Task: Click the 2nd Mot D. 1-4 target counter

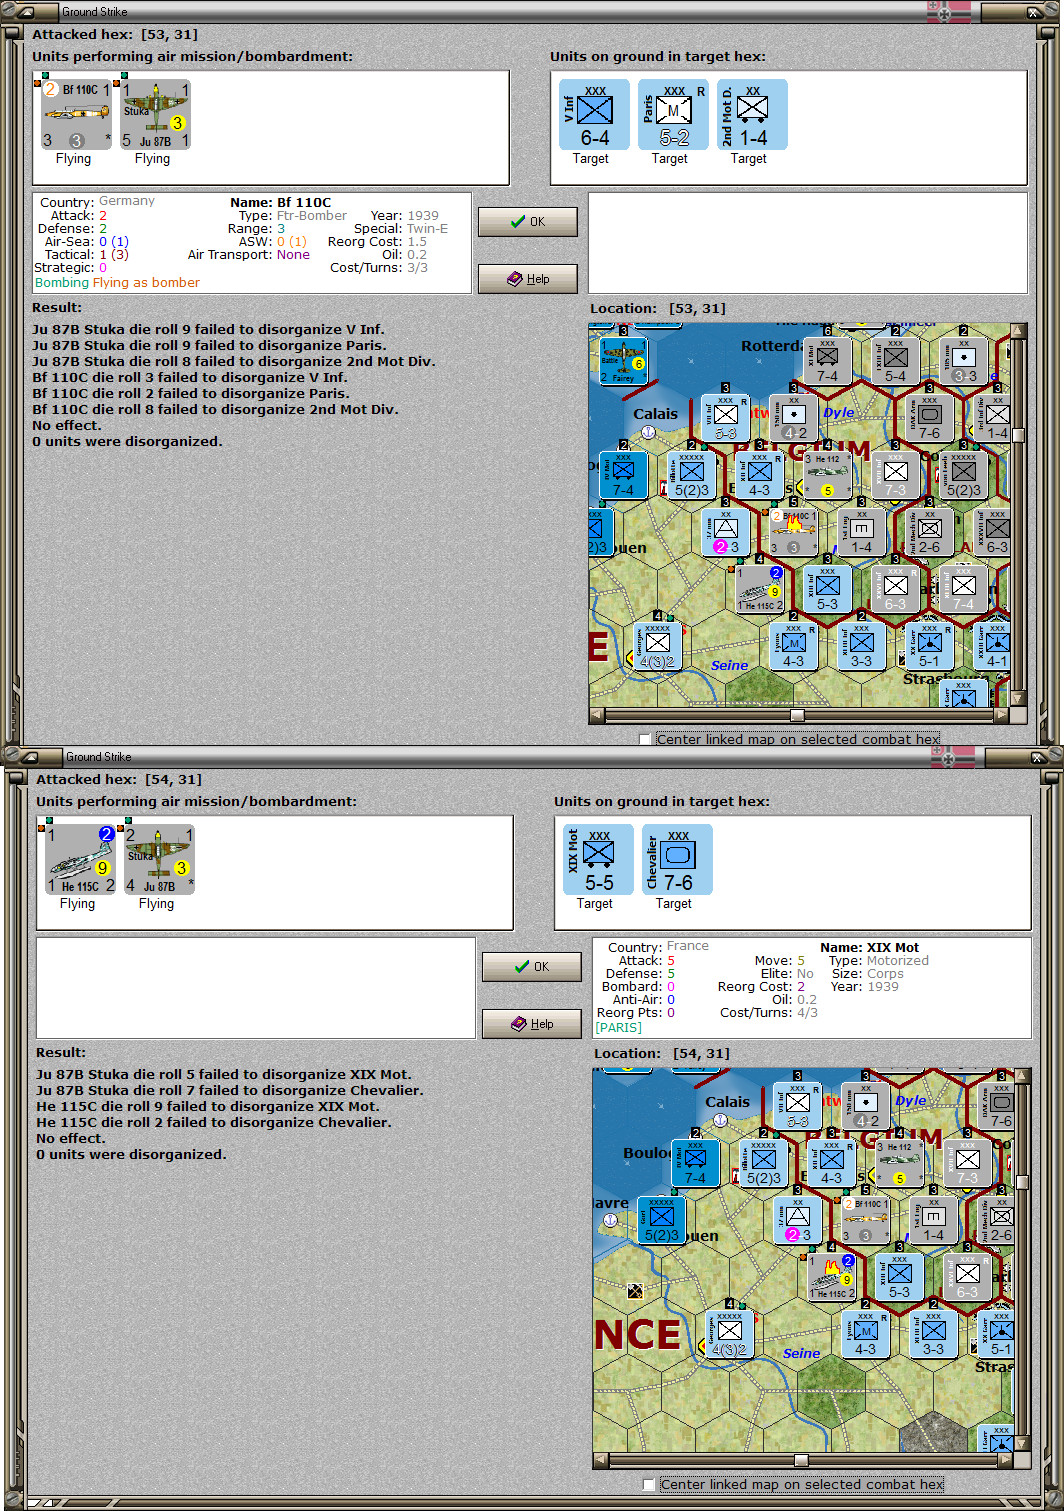Action: pos(752,115)
